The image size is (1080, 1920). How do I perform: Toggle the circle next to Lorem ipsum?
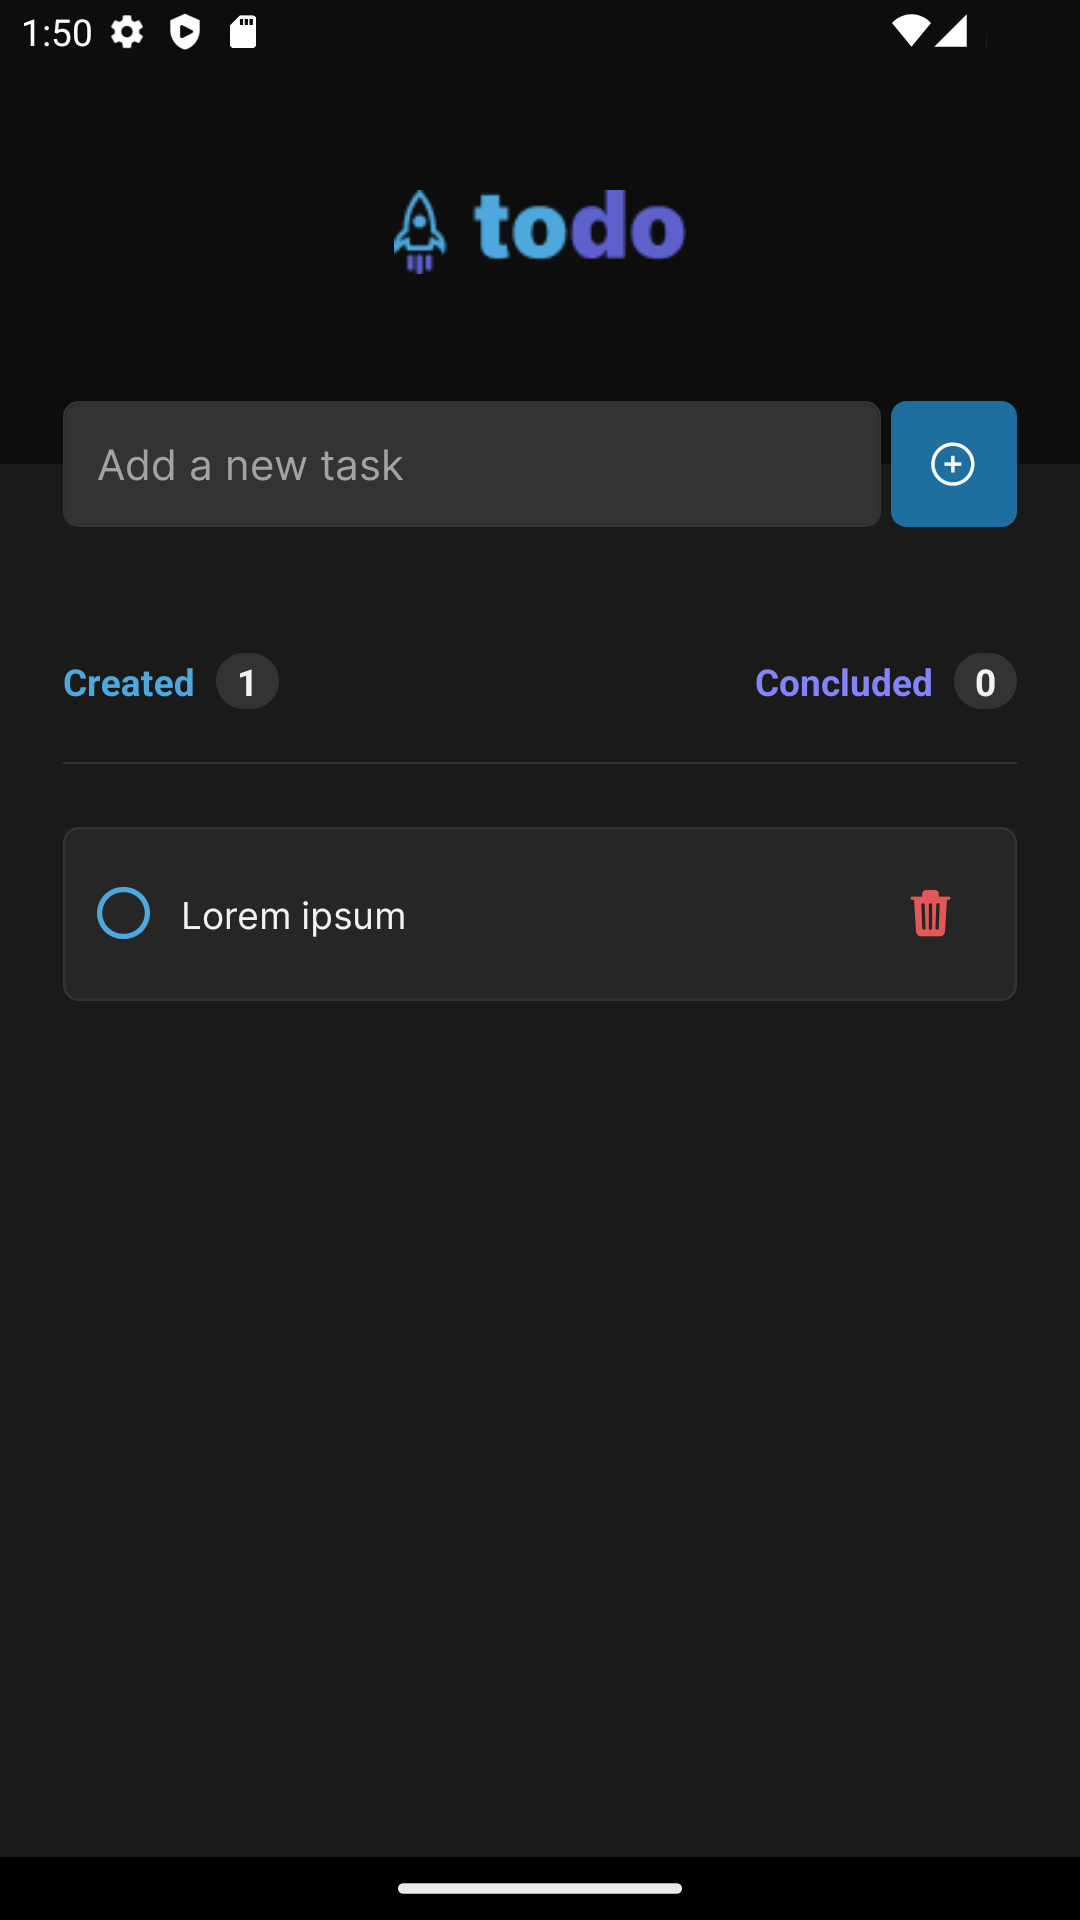tap(122, 913)
